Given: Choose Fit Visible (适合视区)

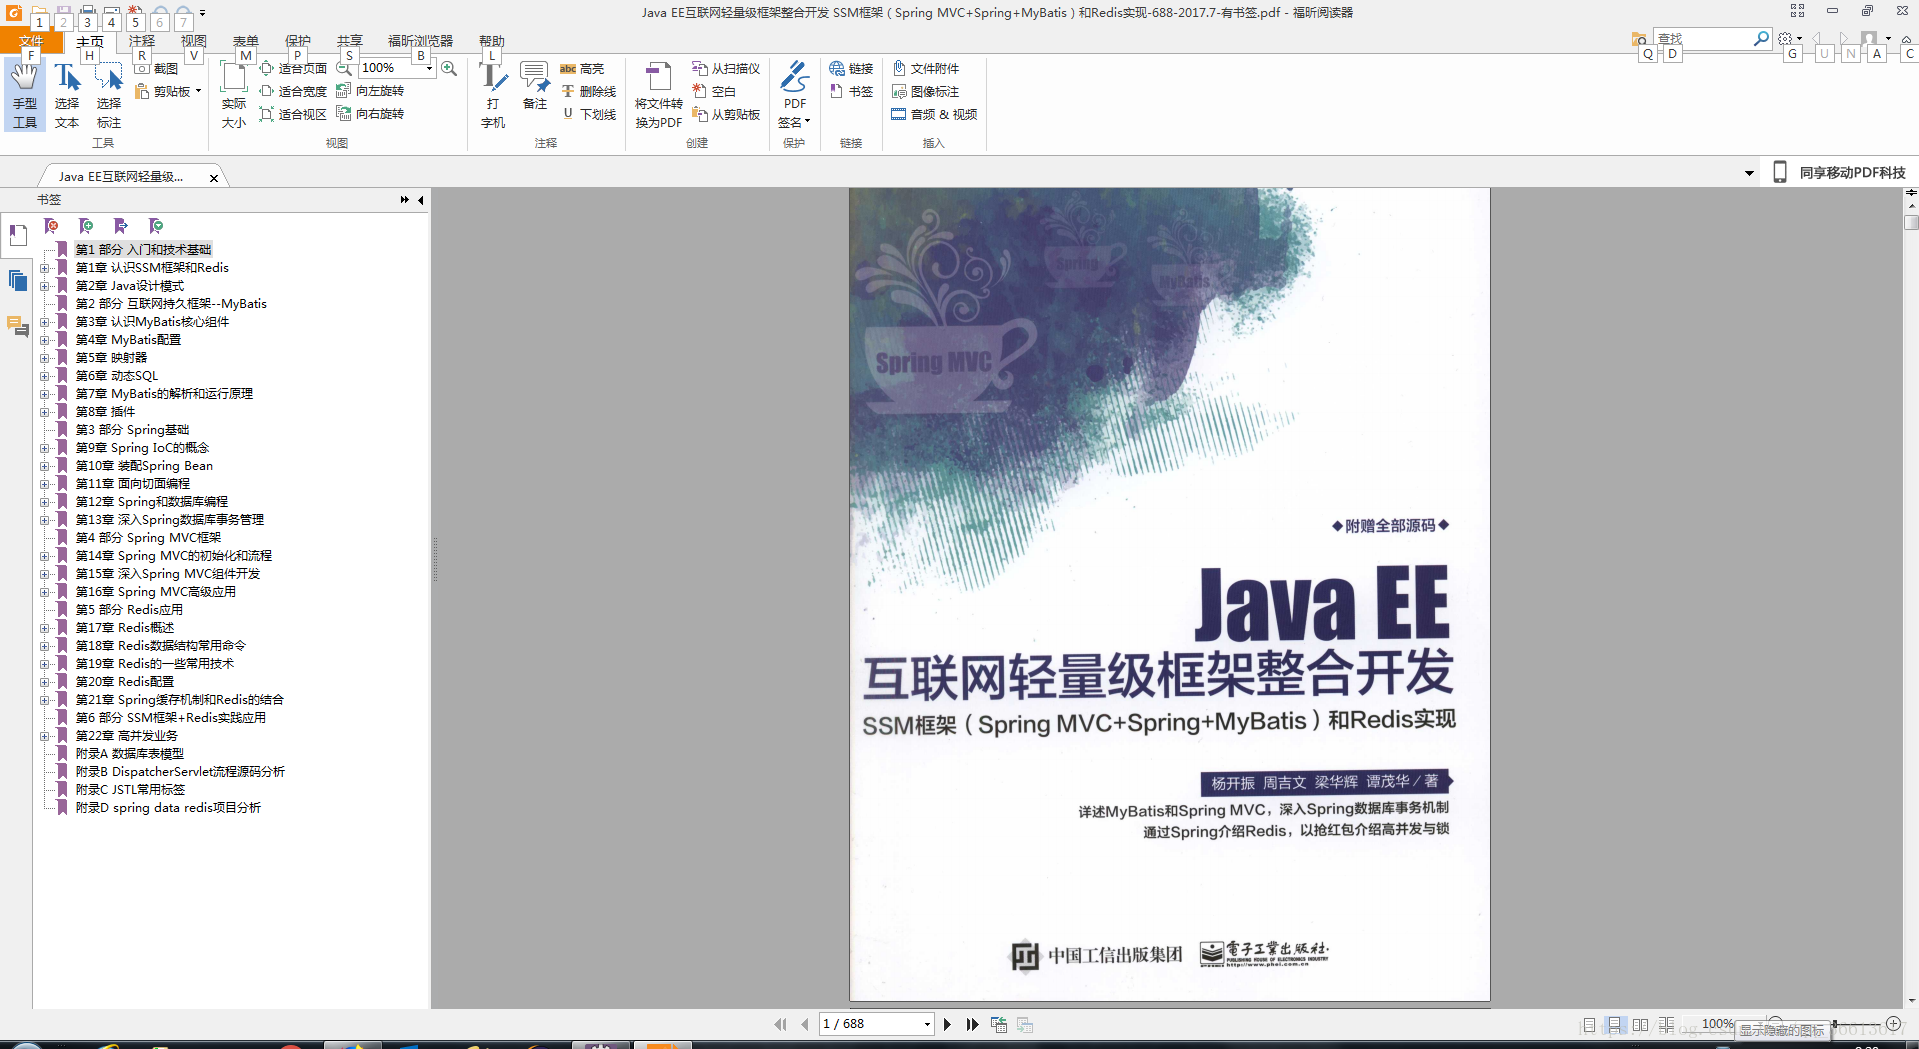Looking at the screenshot, I should tap(293, 114).
